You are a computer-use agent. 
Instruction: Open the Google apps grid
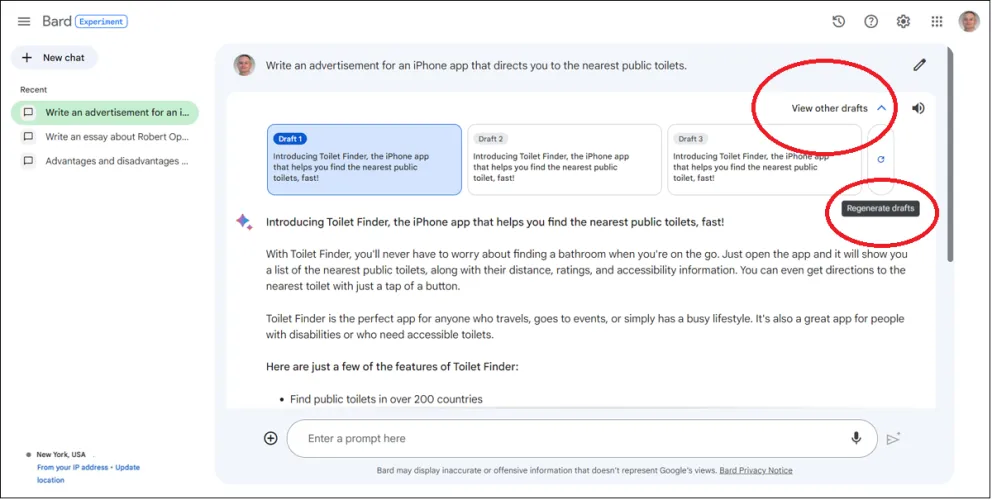pyautogui.click(x=937, y=22)
